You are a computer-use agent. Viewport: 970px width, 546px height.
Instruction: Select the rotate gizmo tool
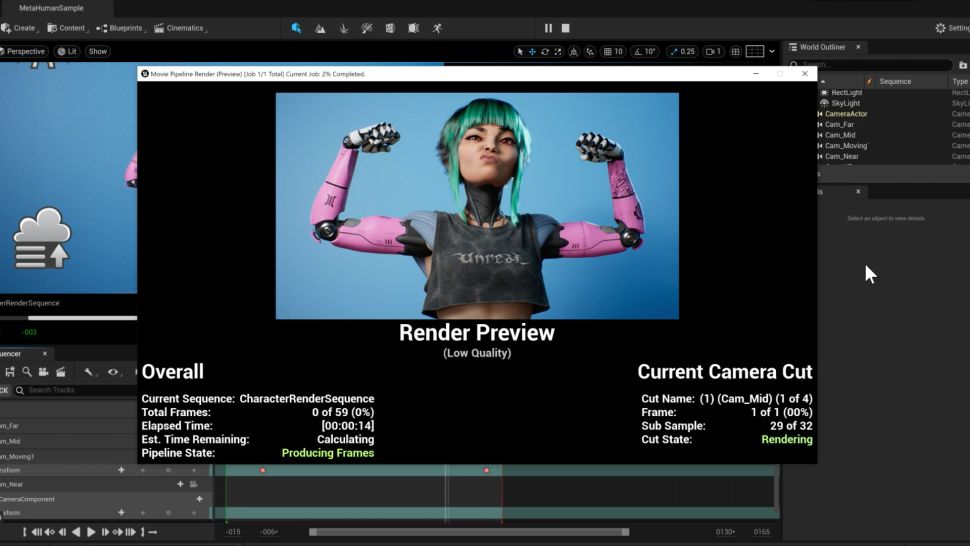click(x=545, y=51)
